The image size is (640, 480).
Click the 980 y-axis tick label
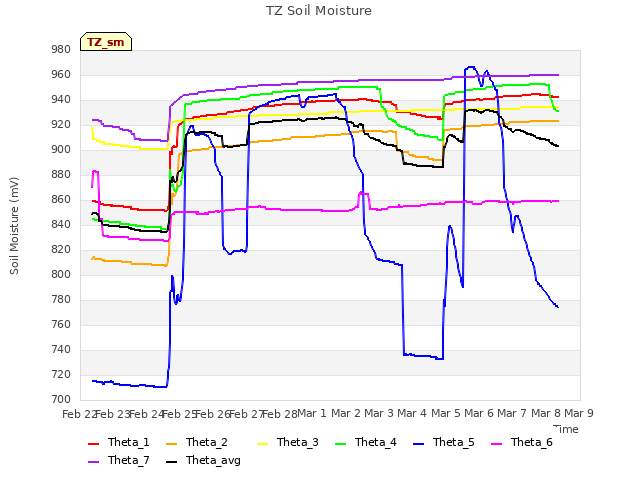coord(61,50)
